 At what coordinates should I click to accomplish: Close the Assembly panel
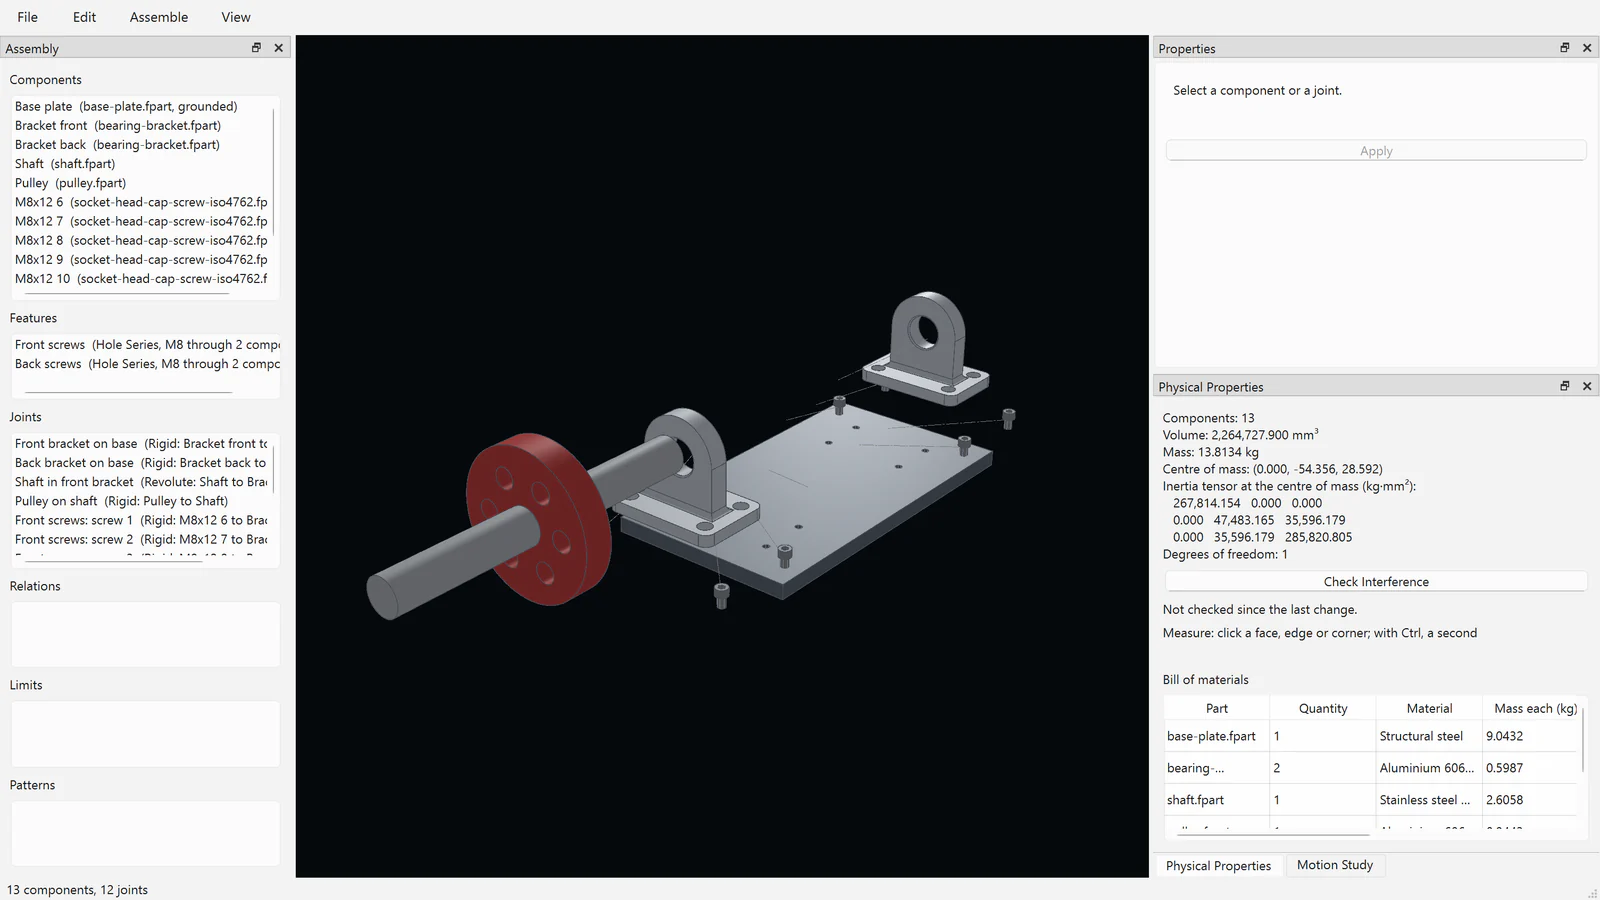(279, 48)
